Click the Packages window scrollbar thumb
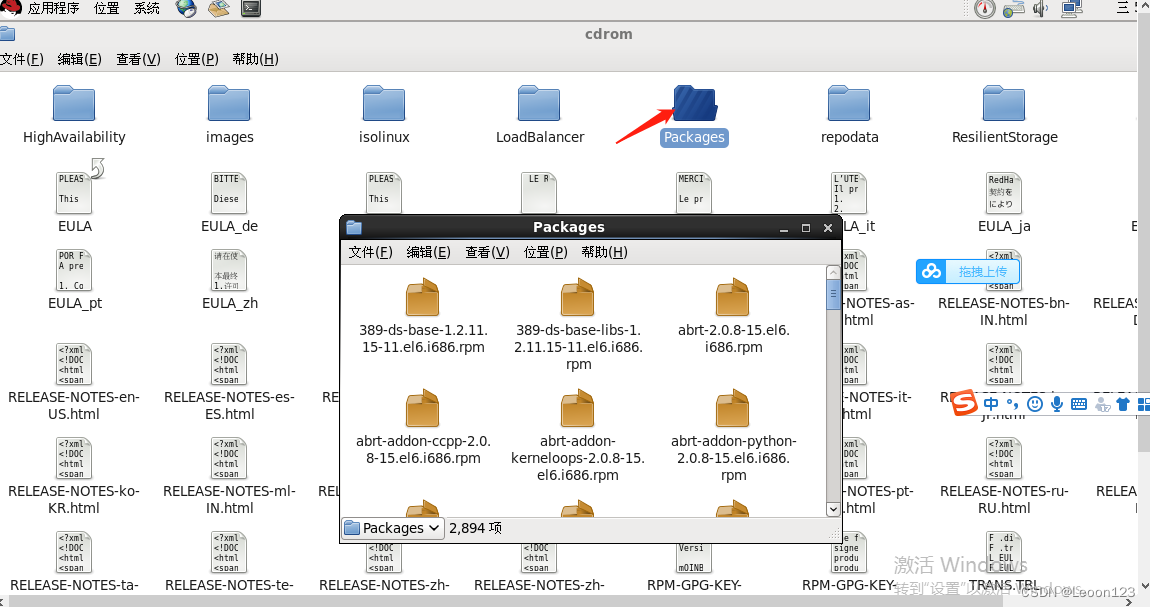This screenshot has height=607, width=1150. [833, 295]
